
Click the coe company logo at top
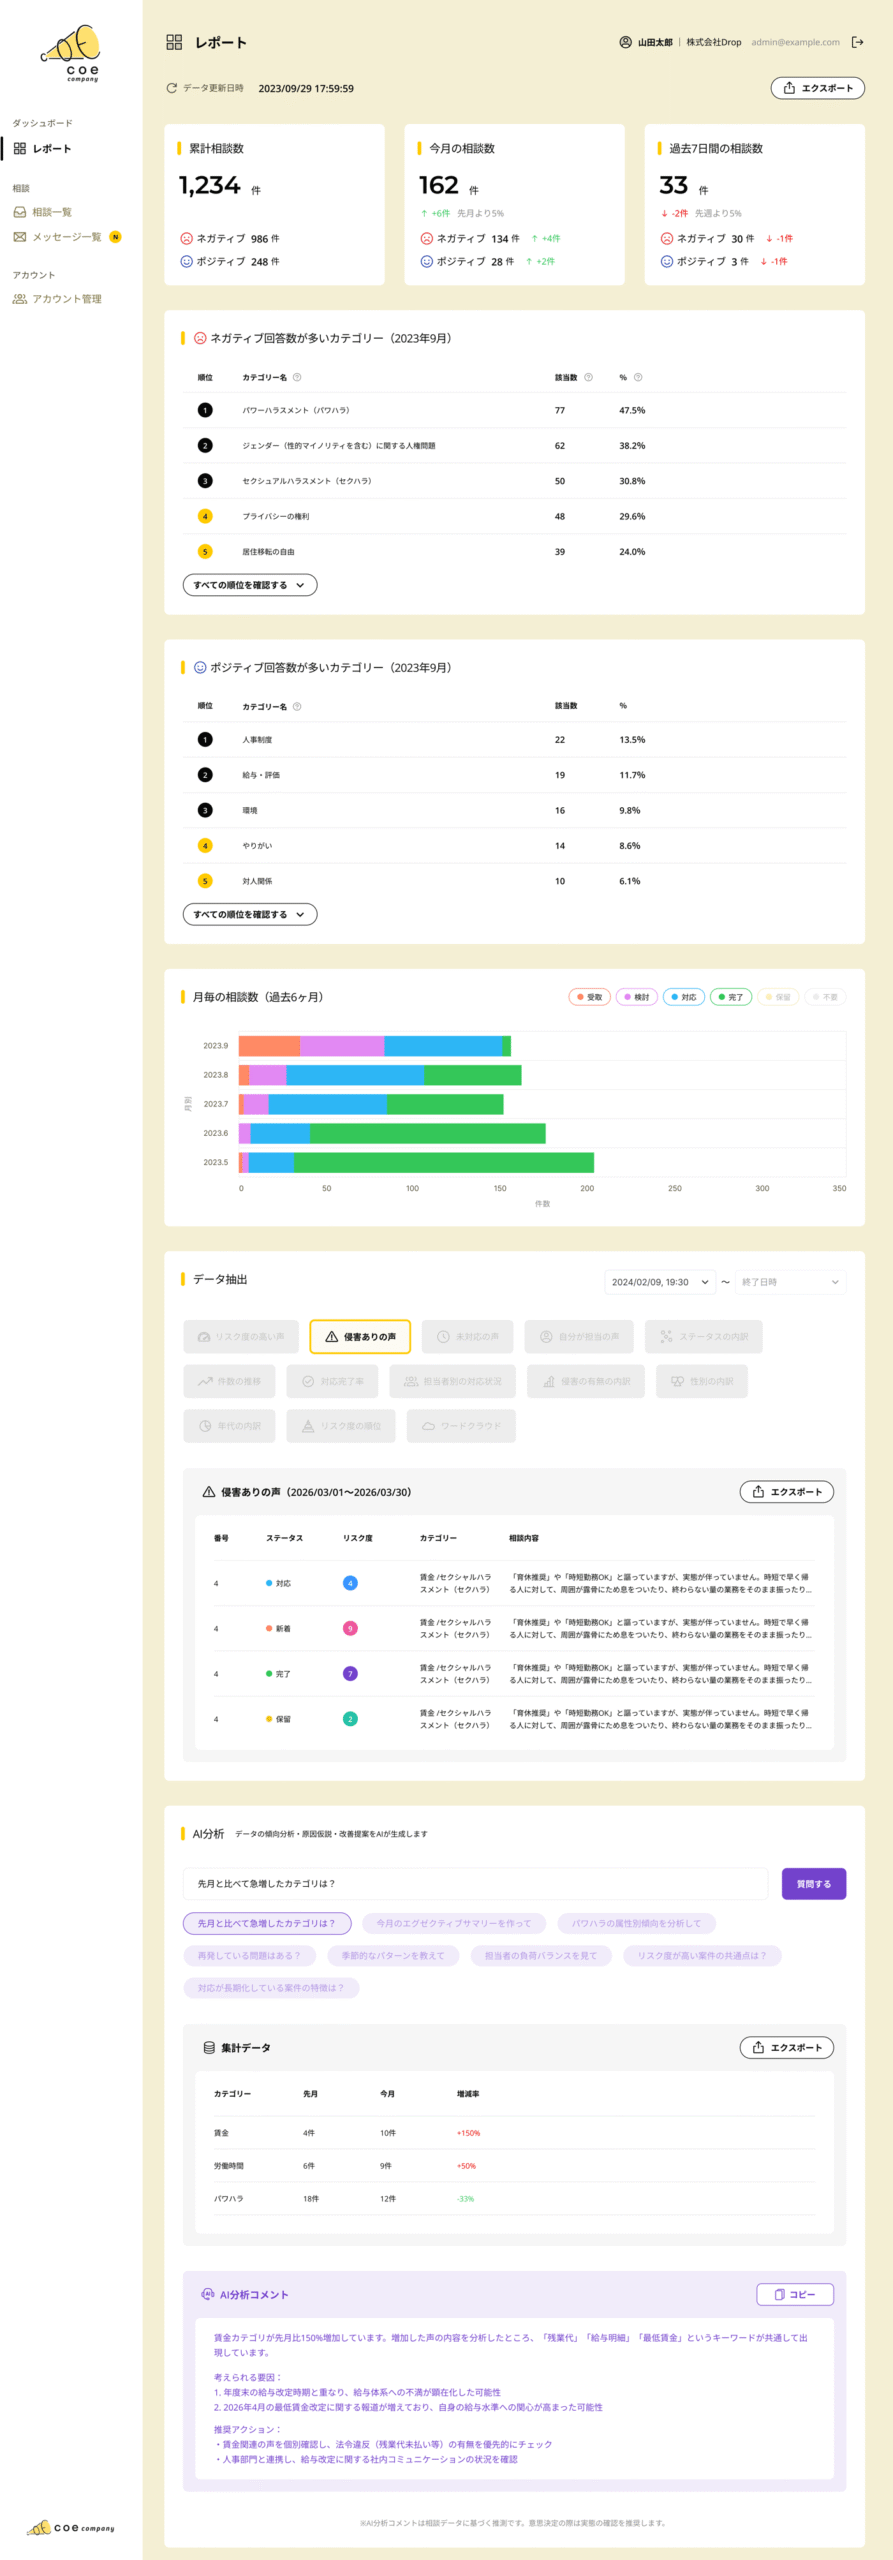pyautogui.click(x=71, y=54)
